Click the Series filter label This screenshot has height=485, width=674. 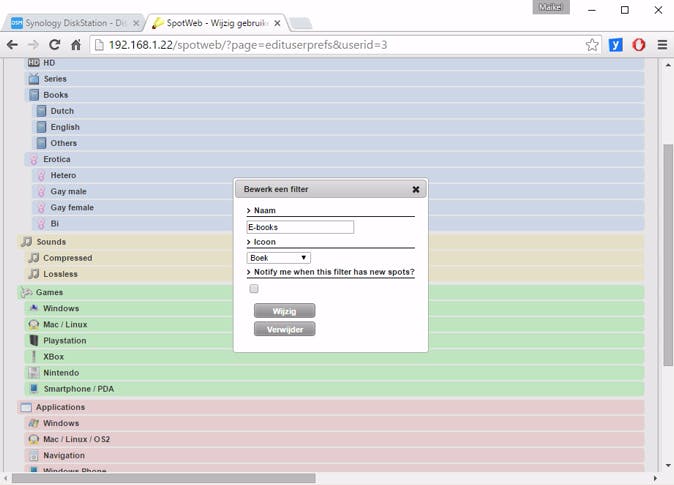click(x=55, y=79)
